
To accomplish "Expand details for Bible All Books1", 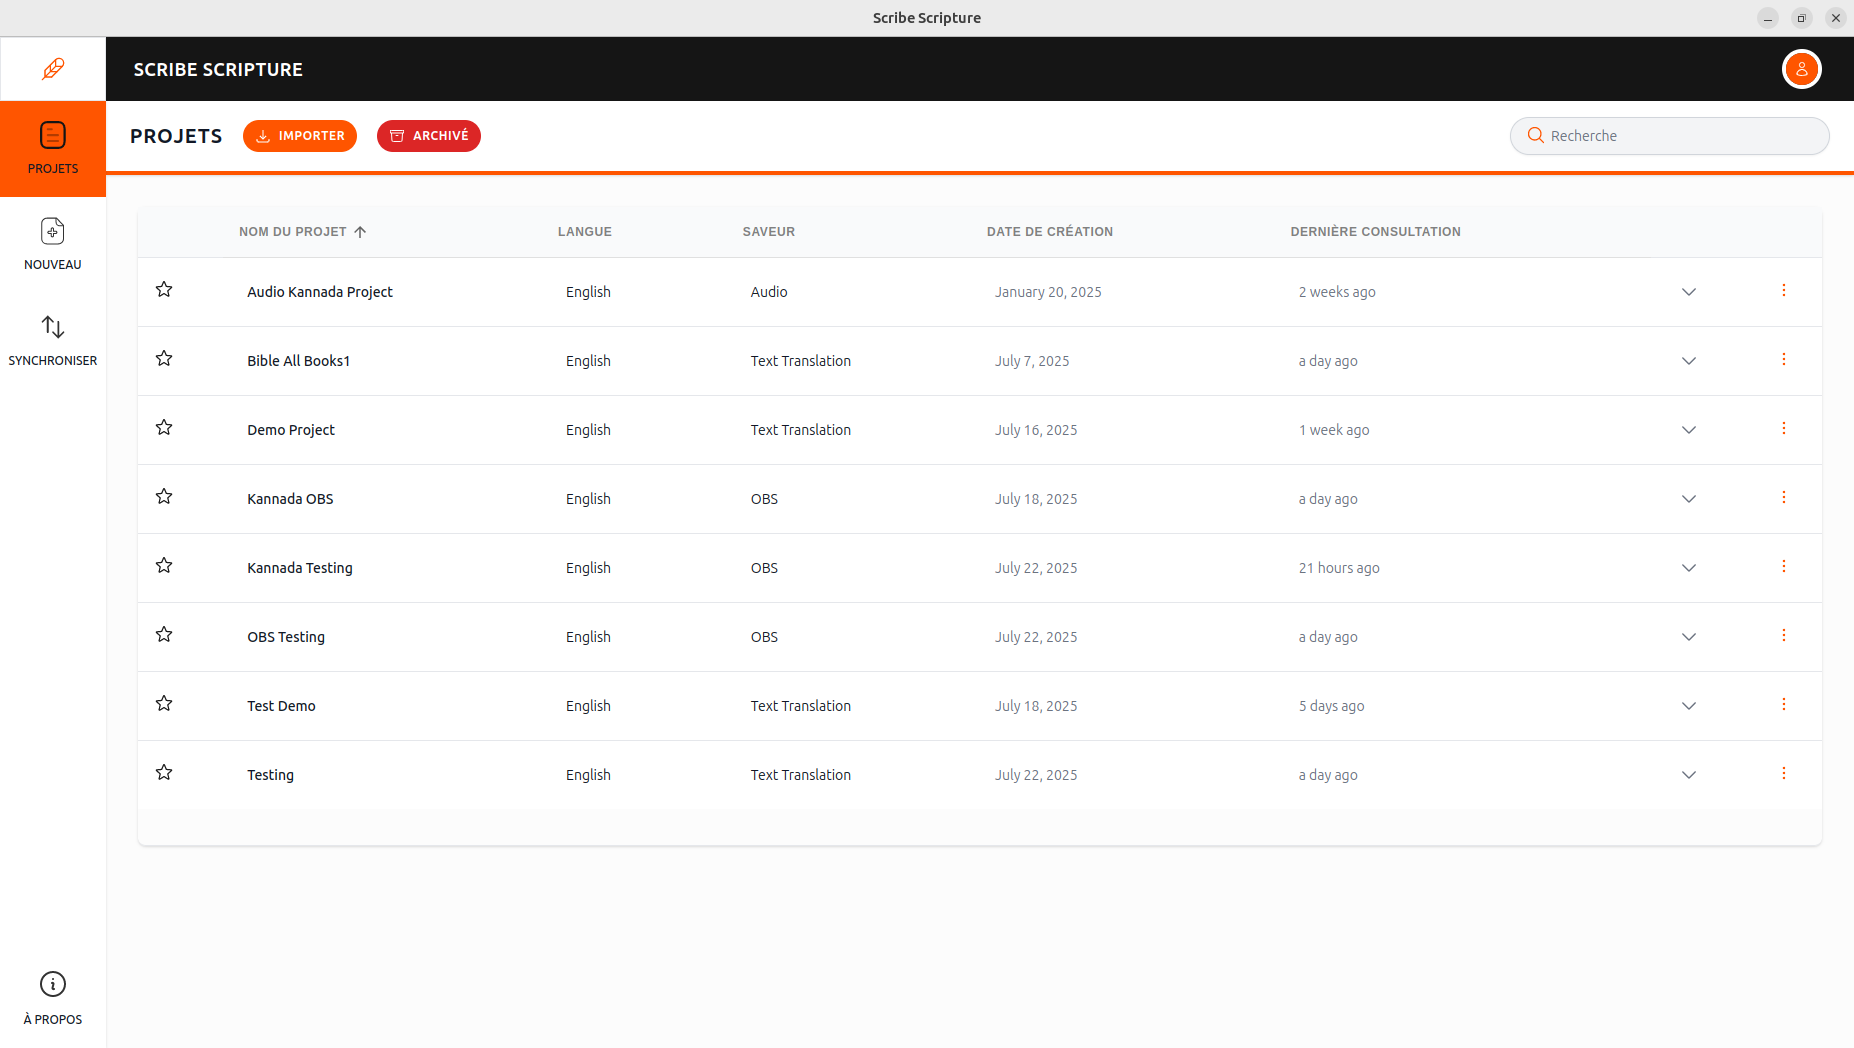I will click(x=1688, y=361).
